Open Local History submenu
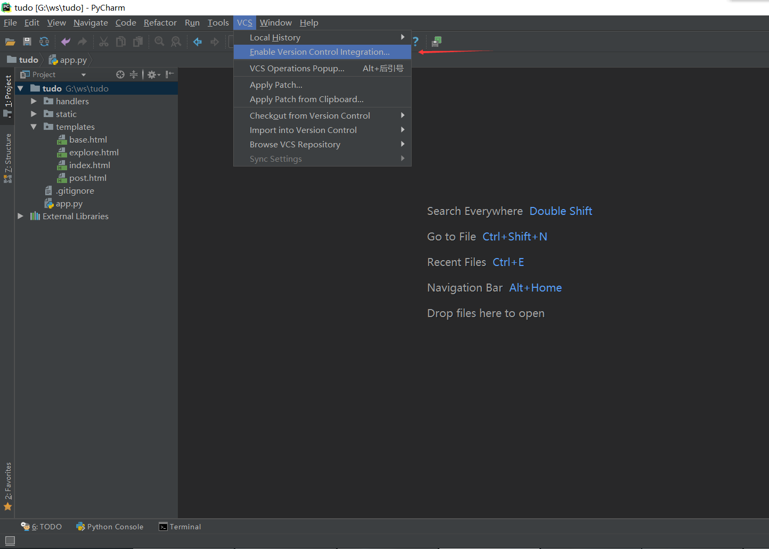Viewport: 769px width, 549px height. click(x=322, y=37)
